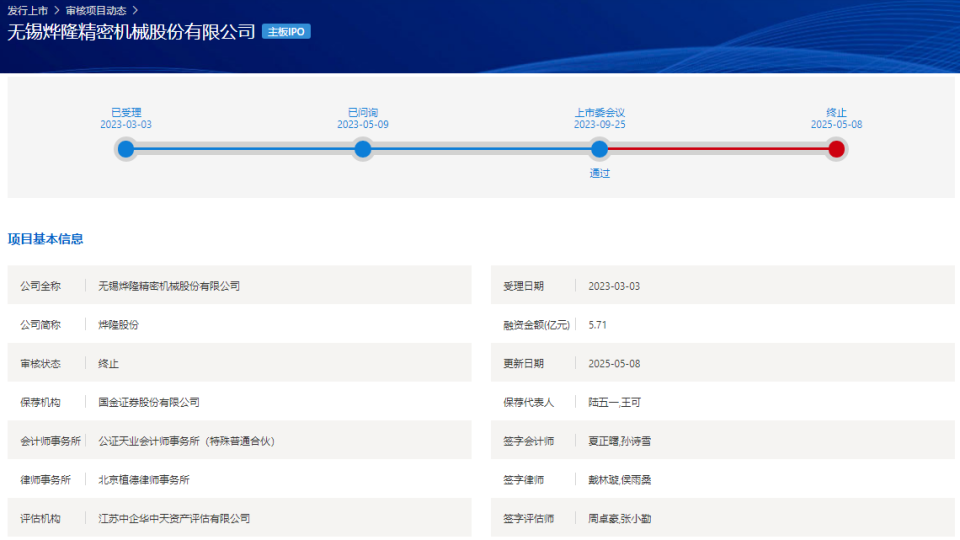Click the 审核状态 value 终止
This screenshot has width=960, height=540.
click(108, 364)
